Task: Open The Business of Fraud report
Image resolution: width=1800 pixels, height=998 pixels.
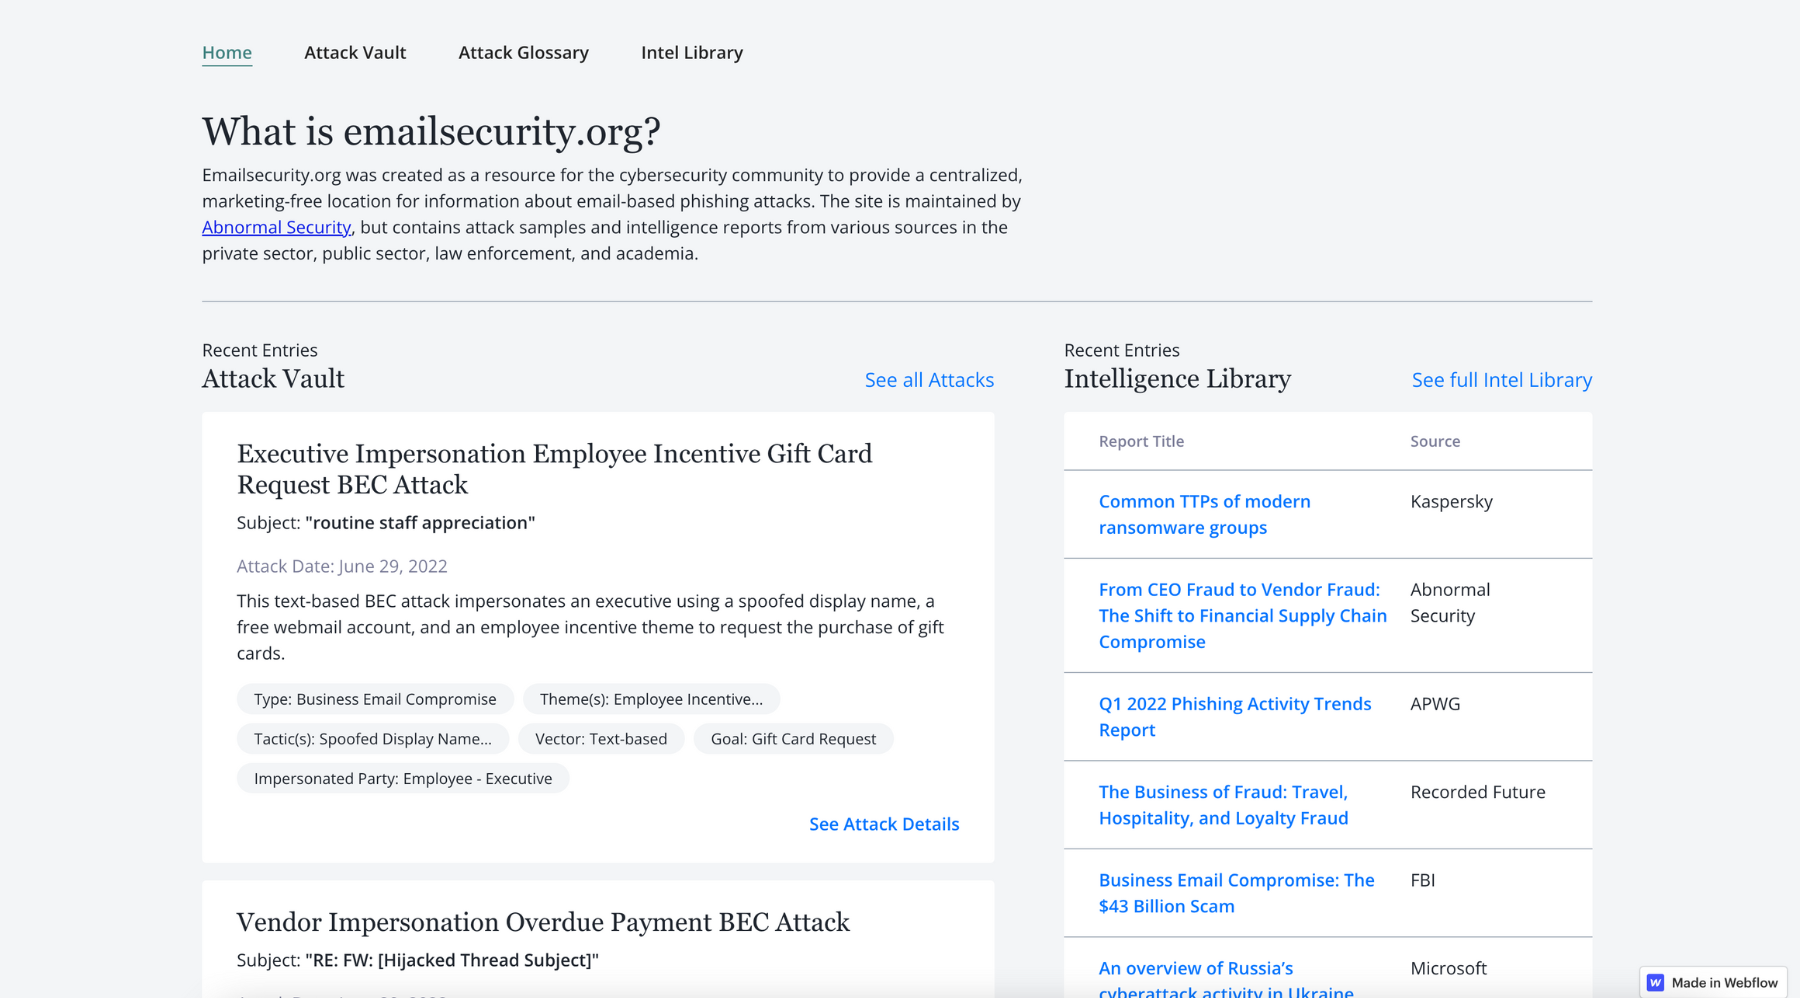Action: tap(1224, 804)
